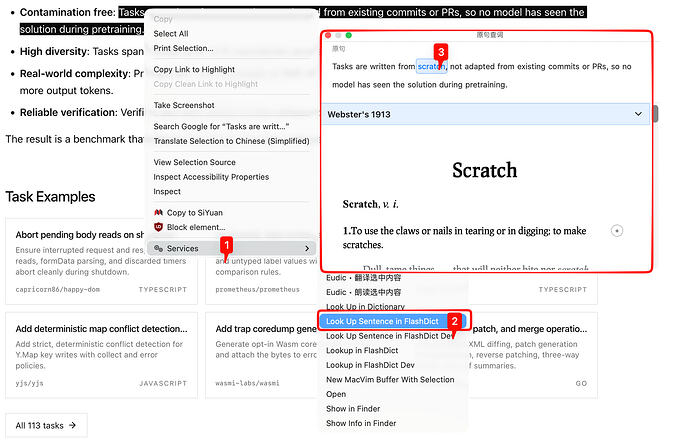Select Search Google for "Tasks are writt..."
This screenshot has width=690, height=440.
[221, 126]
